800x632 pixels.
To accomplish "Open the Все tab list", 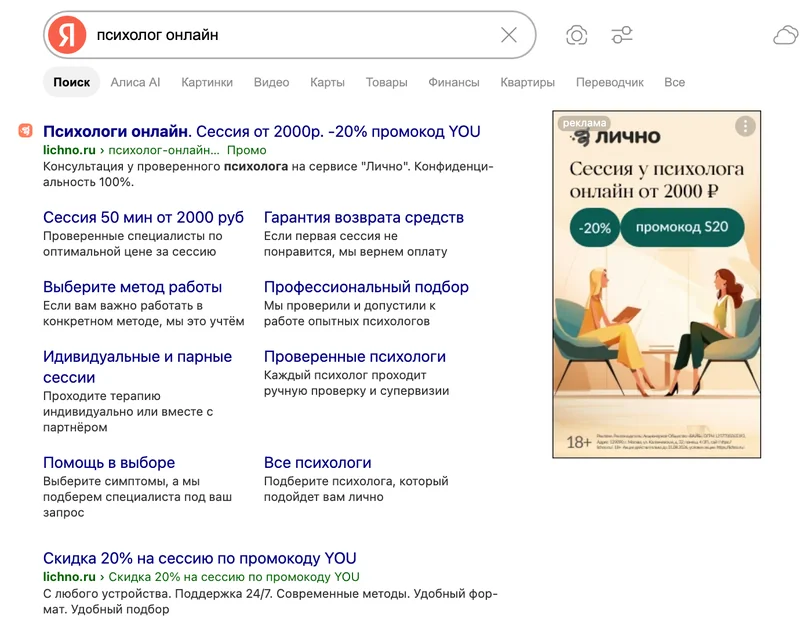I will point(674,82).
